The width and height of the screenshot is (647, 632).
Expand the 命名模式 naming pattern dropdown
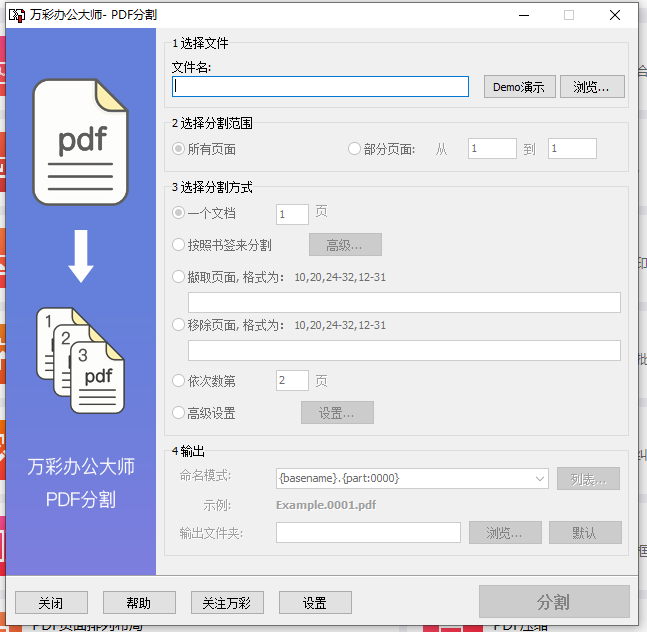[x=540, y=478]
